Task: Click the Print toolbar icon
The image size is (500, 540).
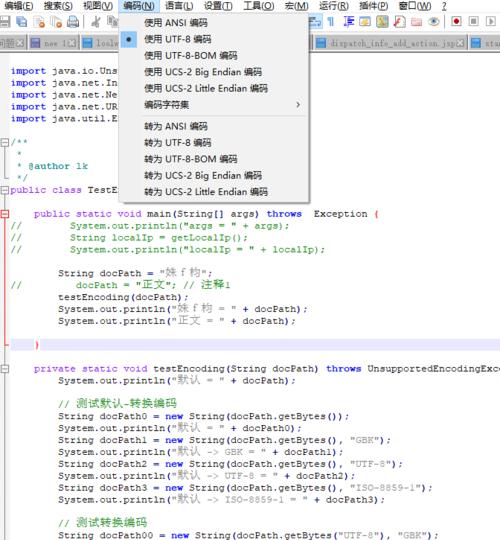Action: (73, 22)
